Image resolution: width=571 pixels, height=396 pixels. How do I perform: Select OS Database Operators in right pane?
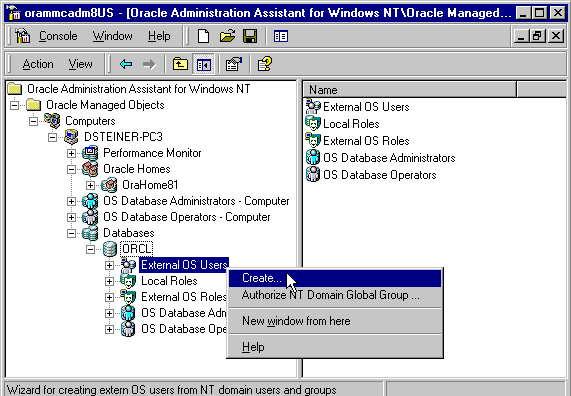pyautogui.click(x=379, y=175)
